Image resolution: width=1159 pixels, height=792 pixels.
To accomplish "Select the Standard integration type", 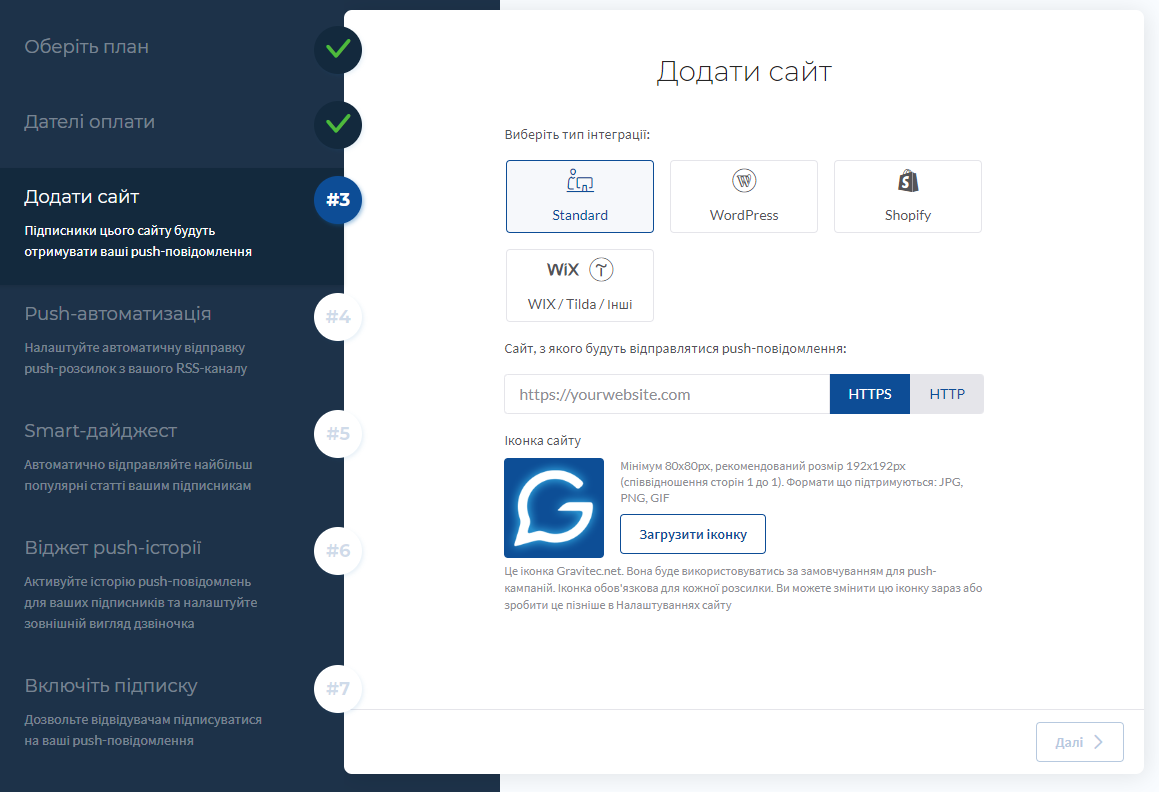I will pos(580,197).
